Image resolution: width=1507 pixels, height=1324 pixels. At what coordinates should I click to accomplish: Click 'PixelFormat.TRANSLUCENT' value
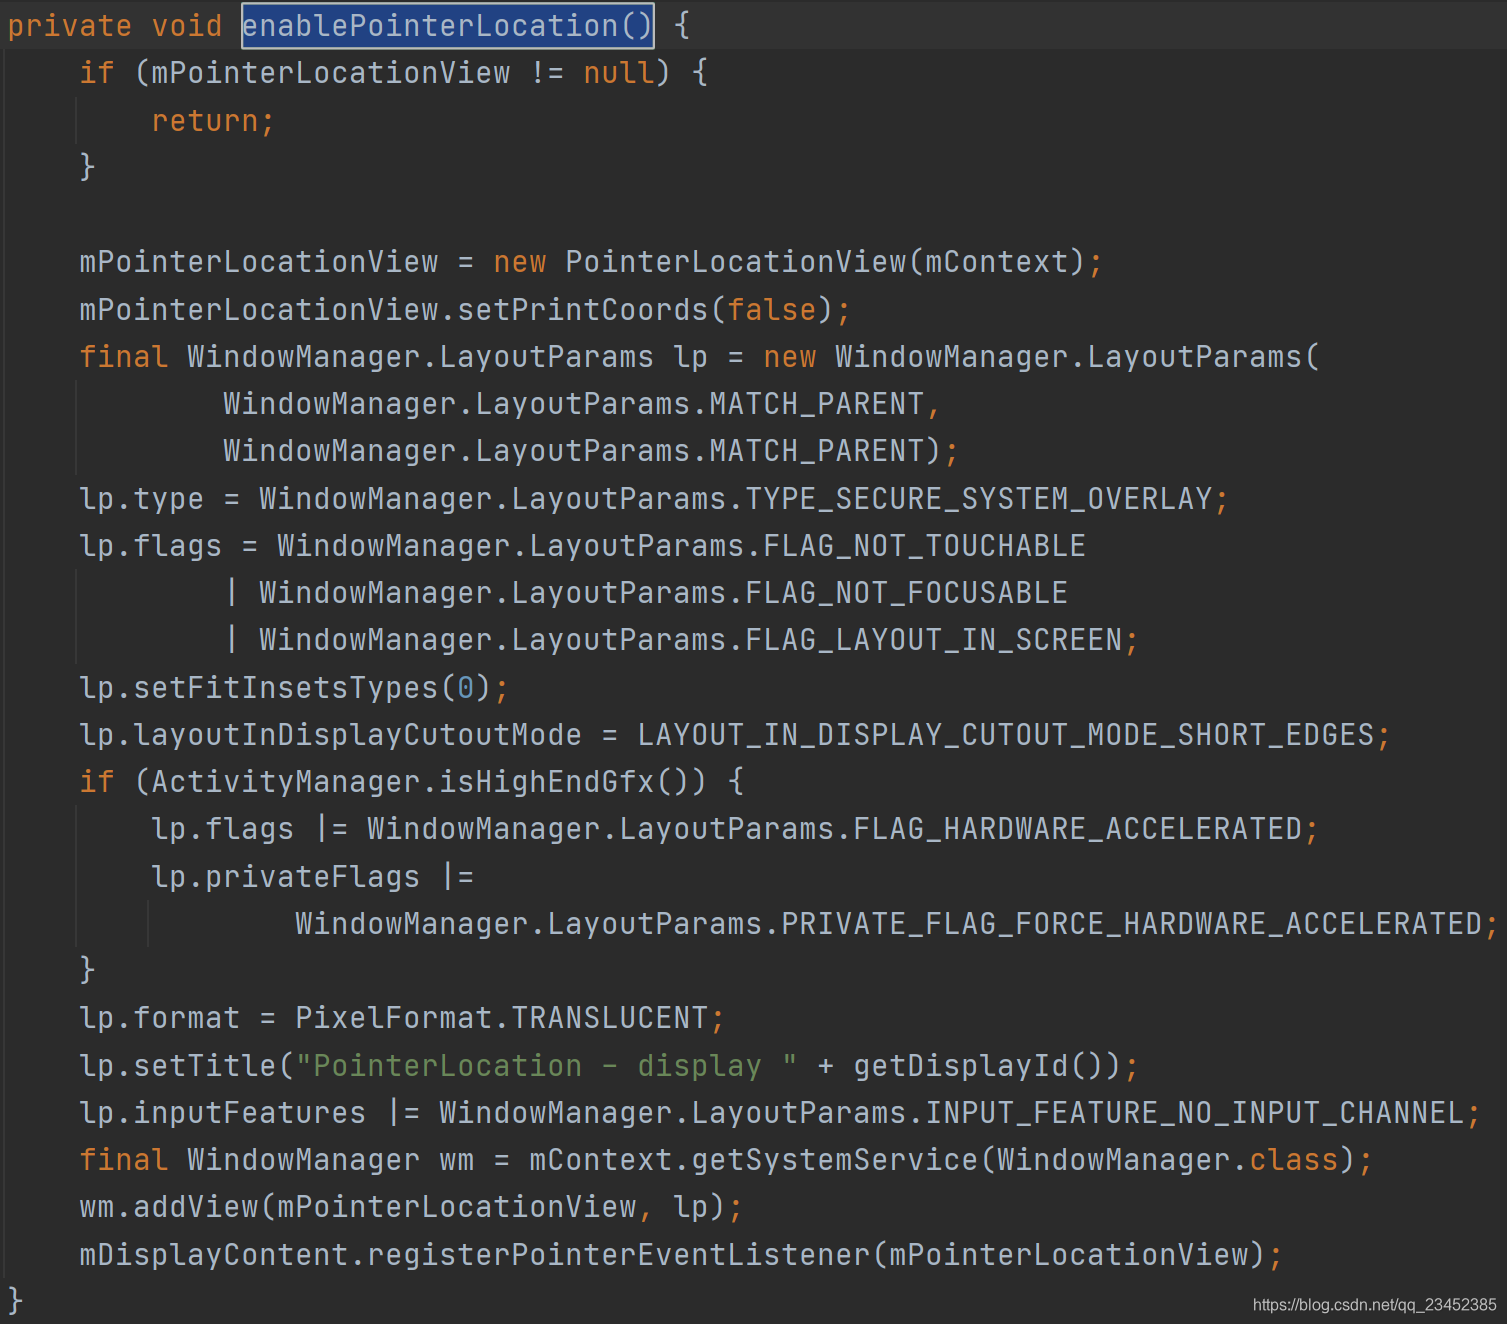coord(501,1018)
